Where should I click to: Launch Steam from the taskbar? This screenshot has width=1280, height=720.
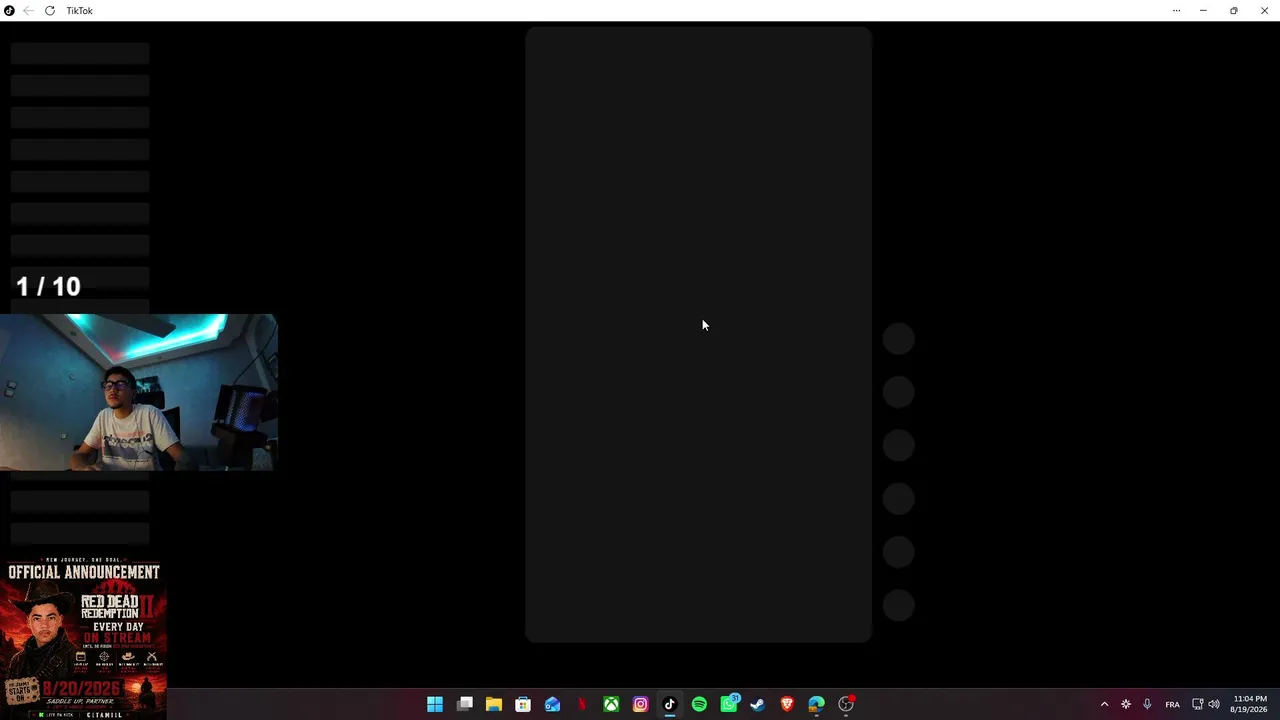(x=758, y=704)
